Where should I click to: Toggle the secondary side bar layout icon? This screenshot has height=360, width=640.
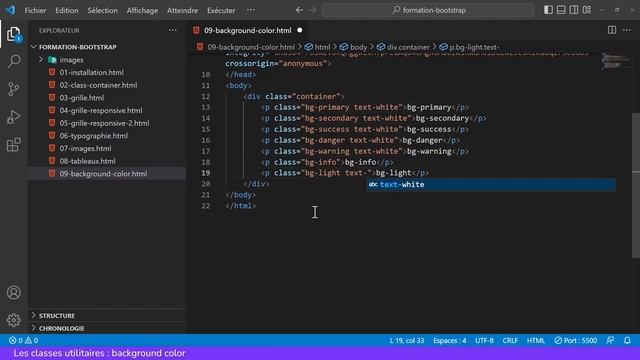click(573, 10)
